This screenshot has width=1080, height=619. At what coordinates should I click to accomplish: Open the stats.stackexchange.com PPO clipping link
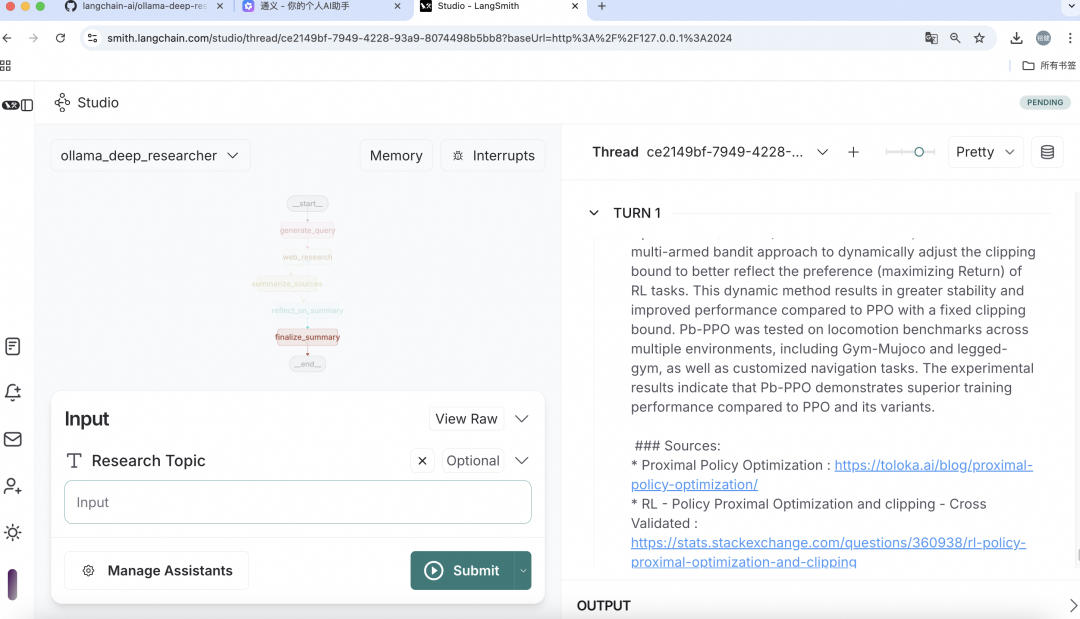pyautogui.click(x=828, y=552)
